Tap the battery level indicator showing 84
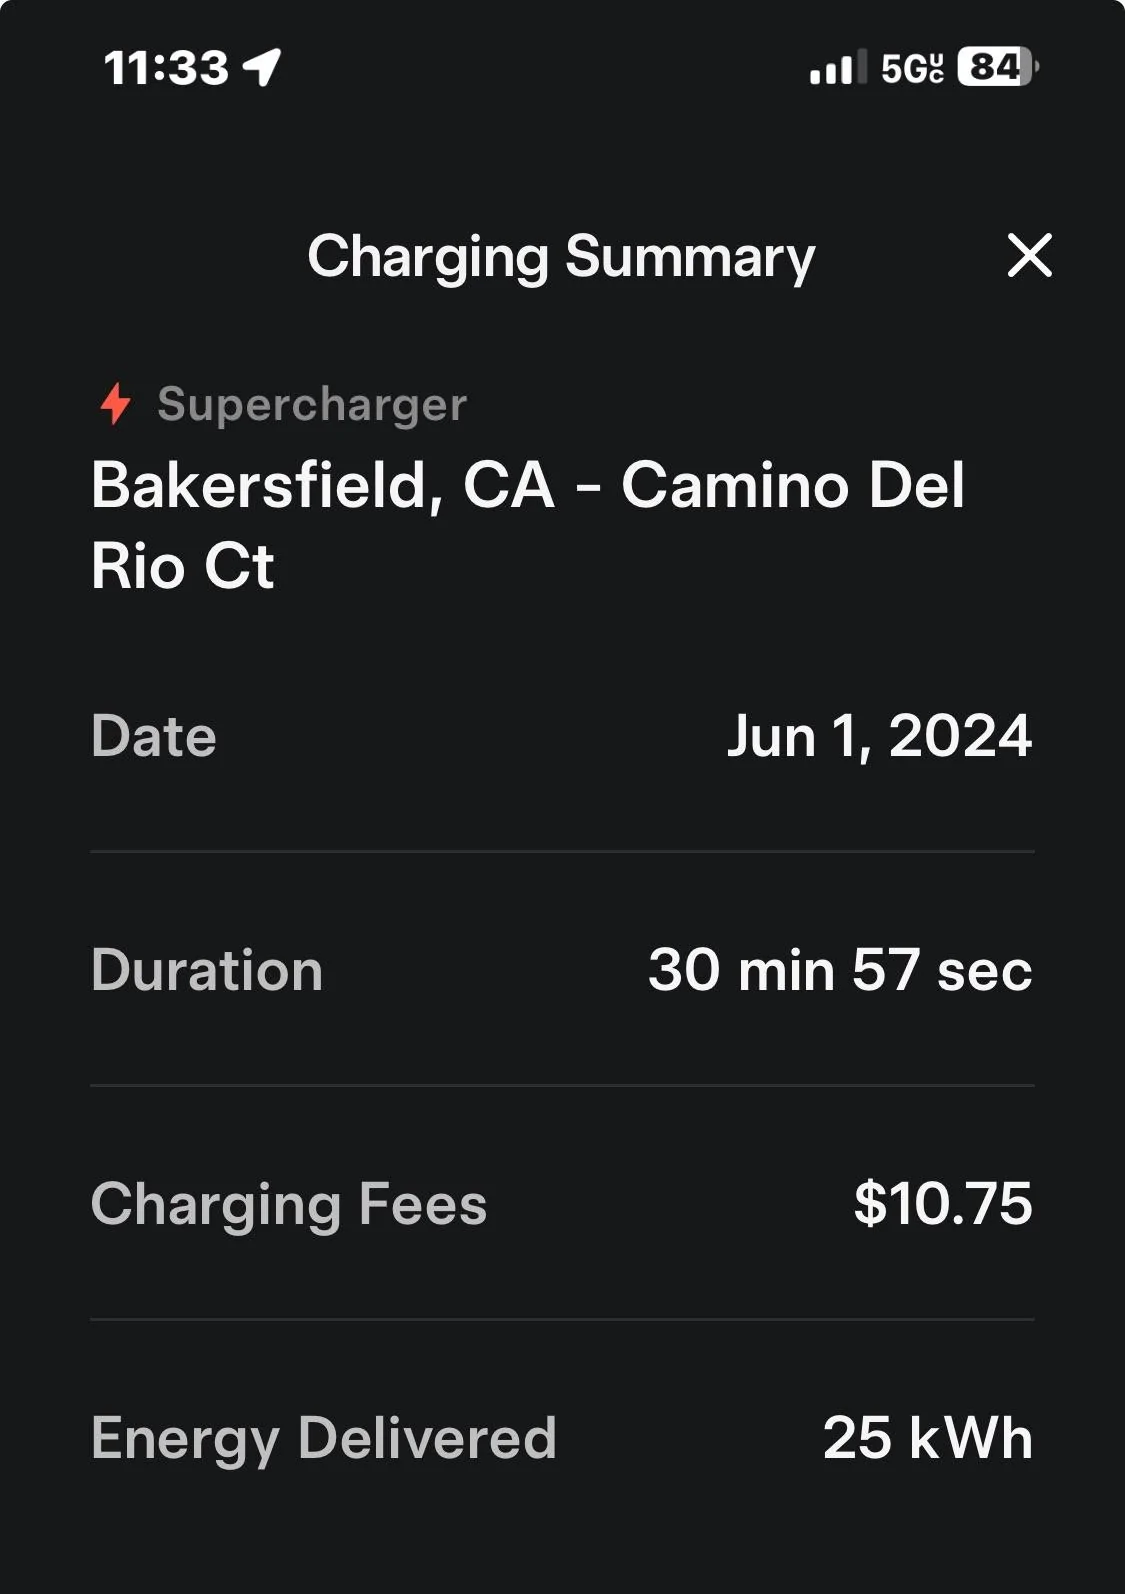 tap(998, 67)
